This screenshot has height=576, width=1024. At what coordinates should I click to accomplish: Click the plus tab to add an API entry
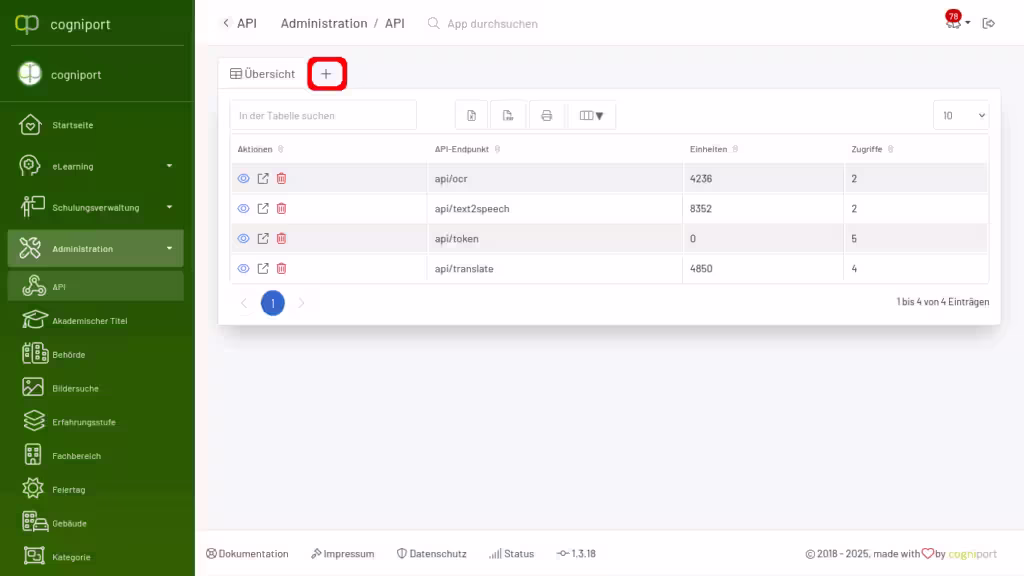point(326,74)
